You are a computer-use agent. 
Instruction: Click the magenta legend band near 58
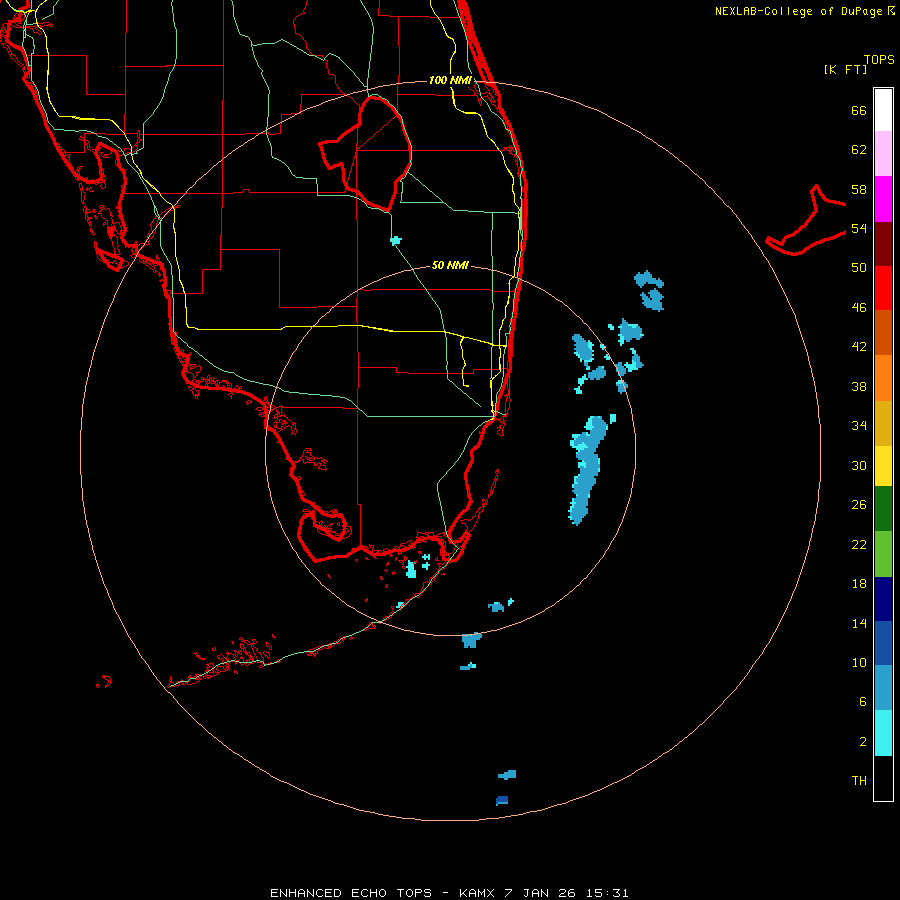pyautogui.click(x=883, y=199)
